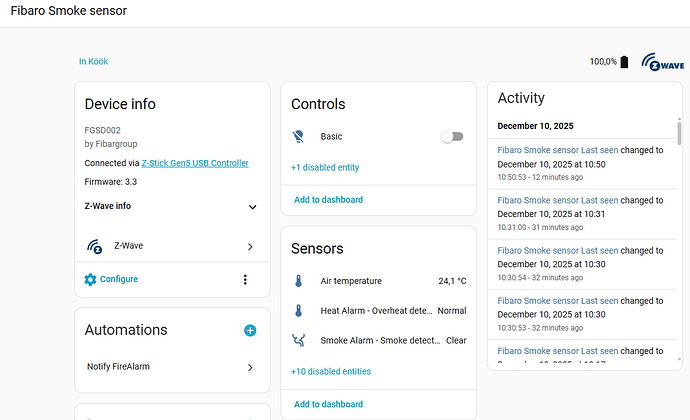Click the Heat Alarm thermometer icon

299,311
